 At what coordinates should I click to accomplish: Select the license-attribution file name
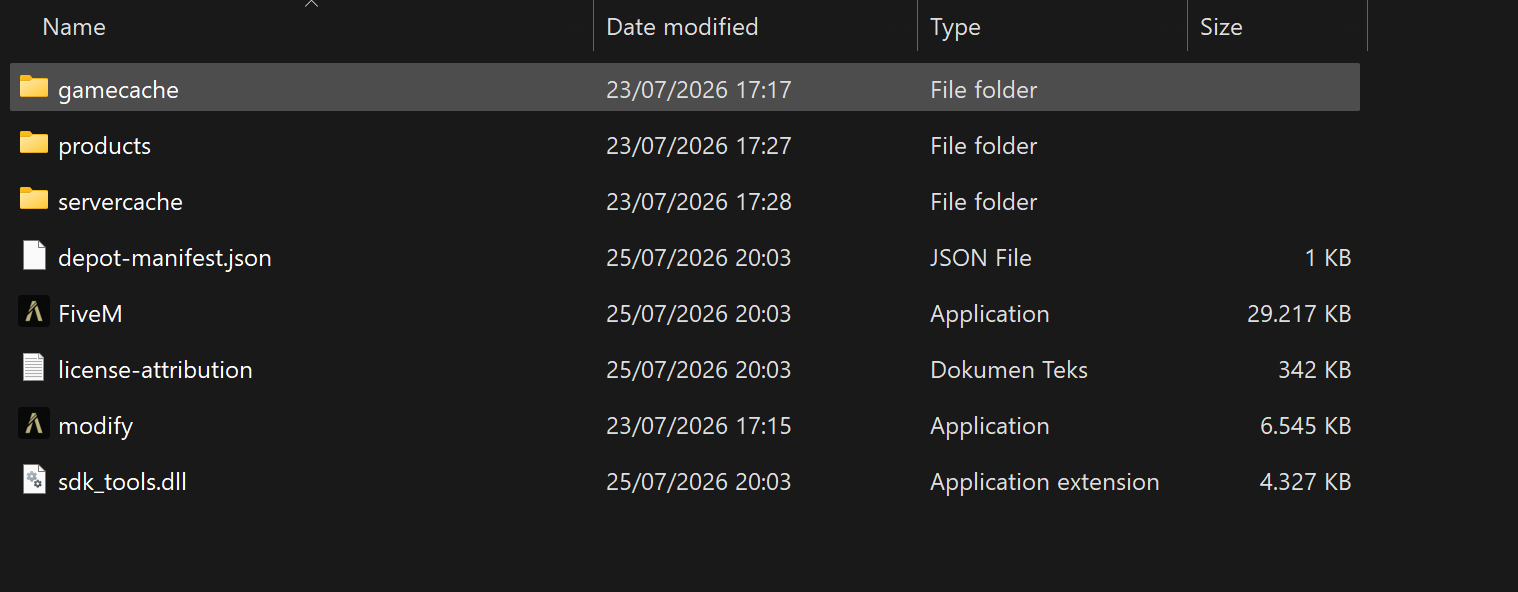point(155,370)
